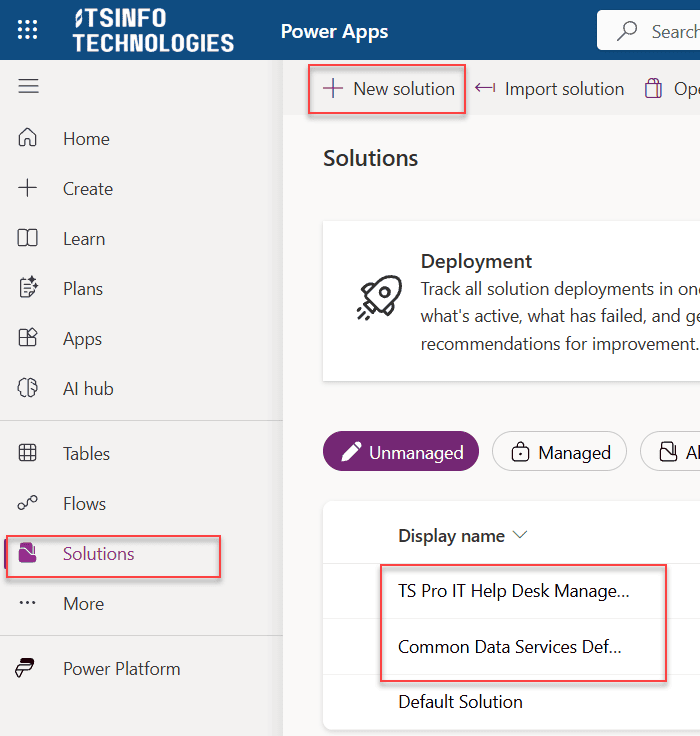The width and height of the screenshot is (700, 736).
Task: Click the Flows connector icon
Action: (x=27, y=503)
